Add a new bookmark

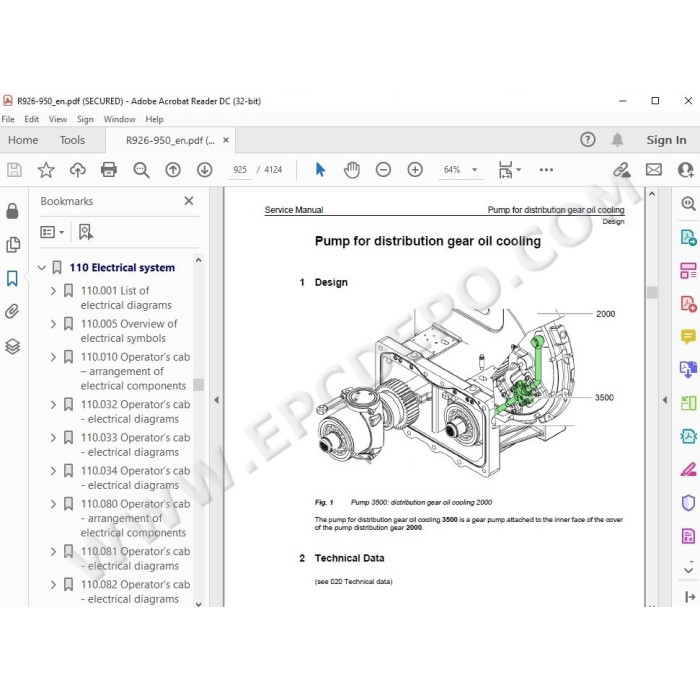tap(86, 232)
